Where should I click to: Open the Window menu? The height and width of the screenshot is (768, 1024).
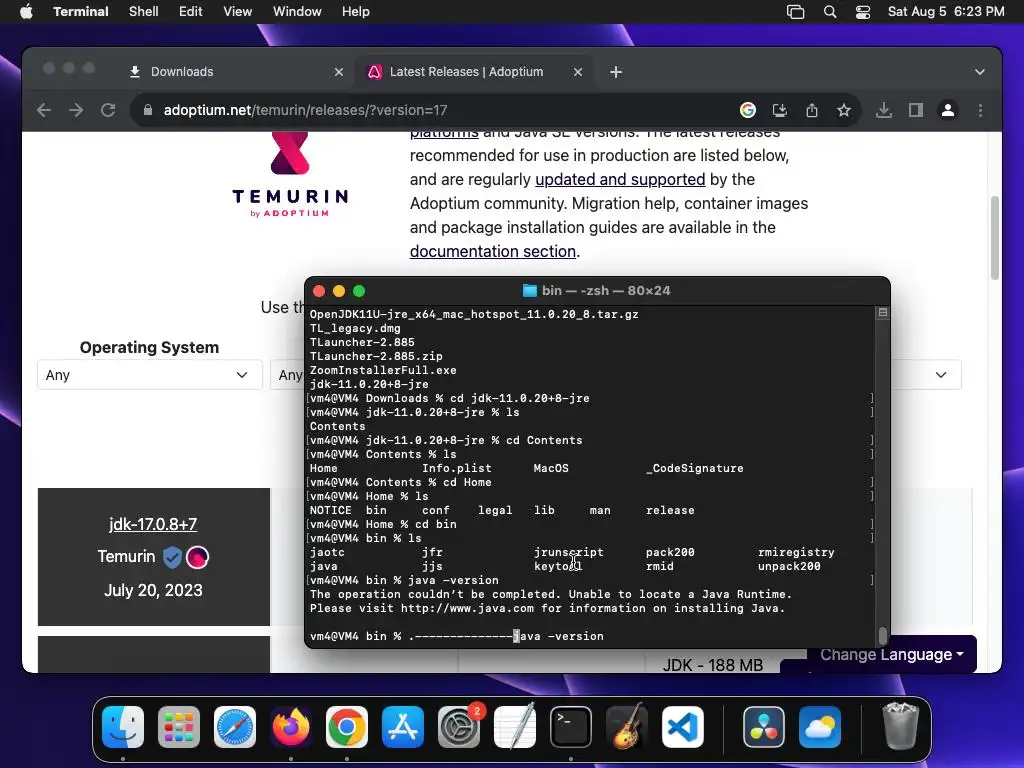coord(296,12)
